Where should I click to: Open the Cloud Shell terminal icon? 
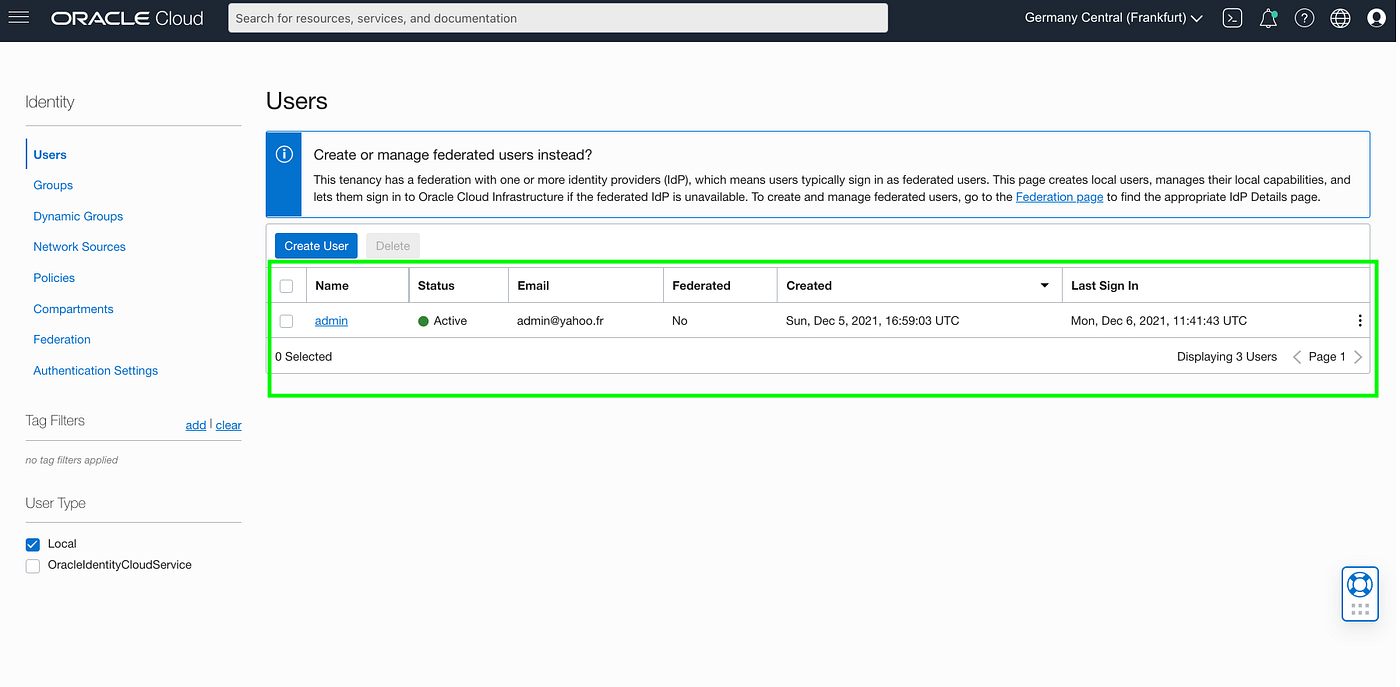point(1232,17)
